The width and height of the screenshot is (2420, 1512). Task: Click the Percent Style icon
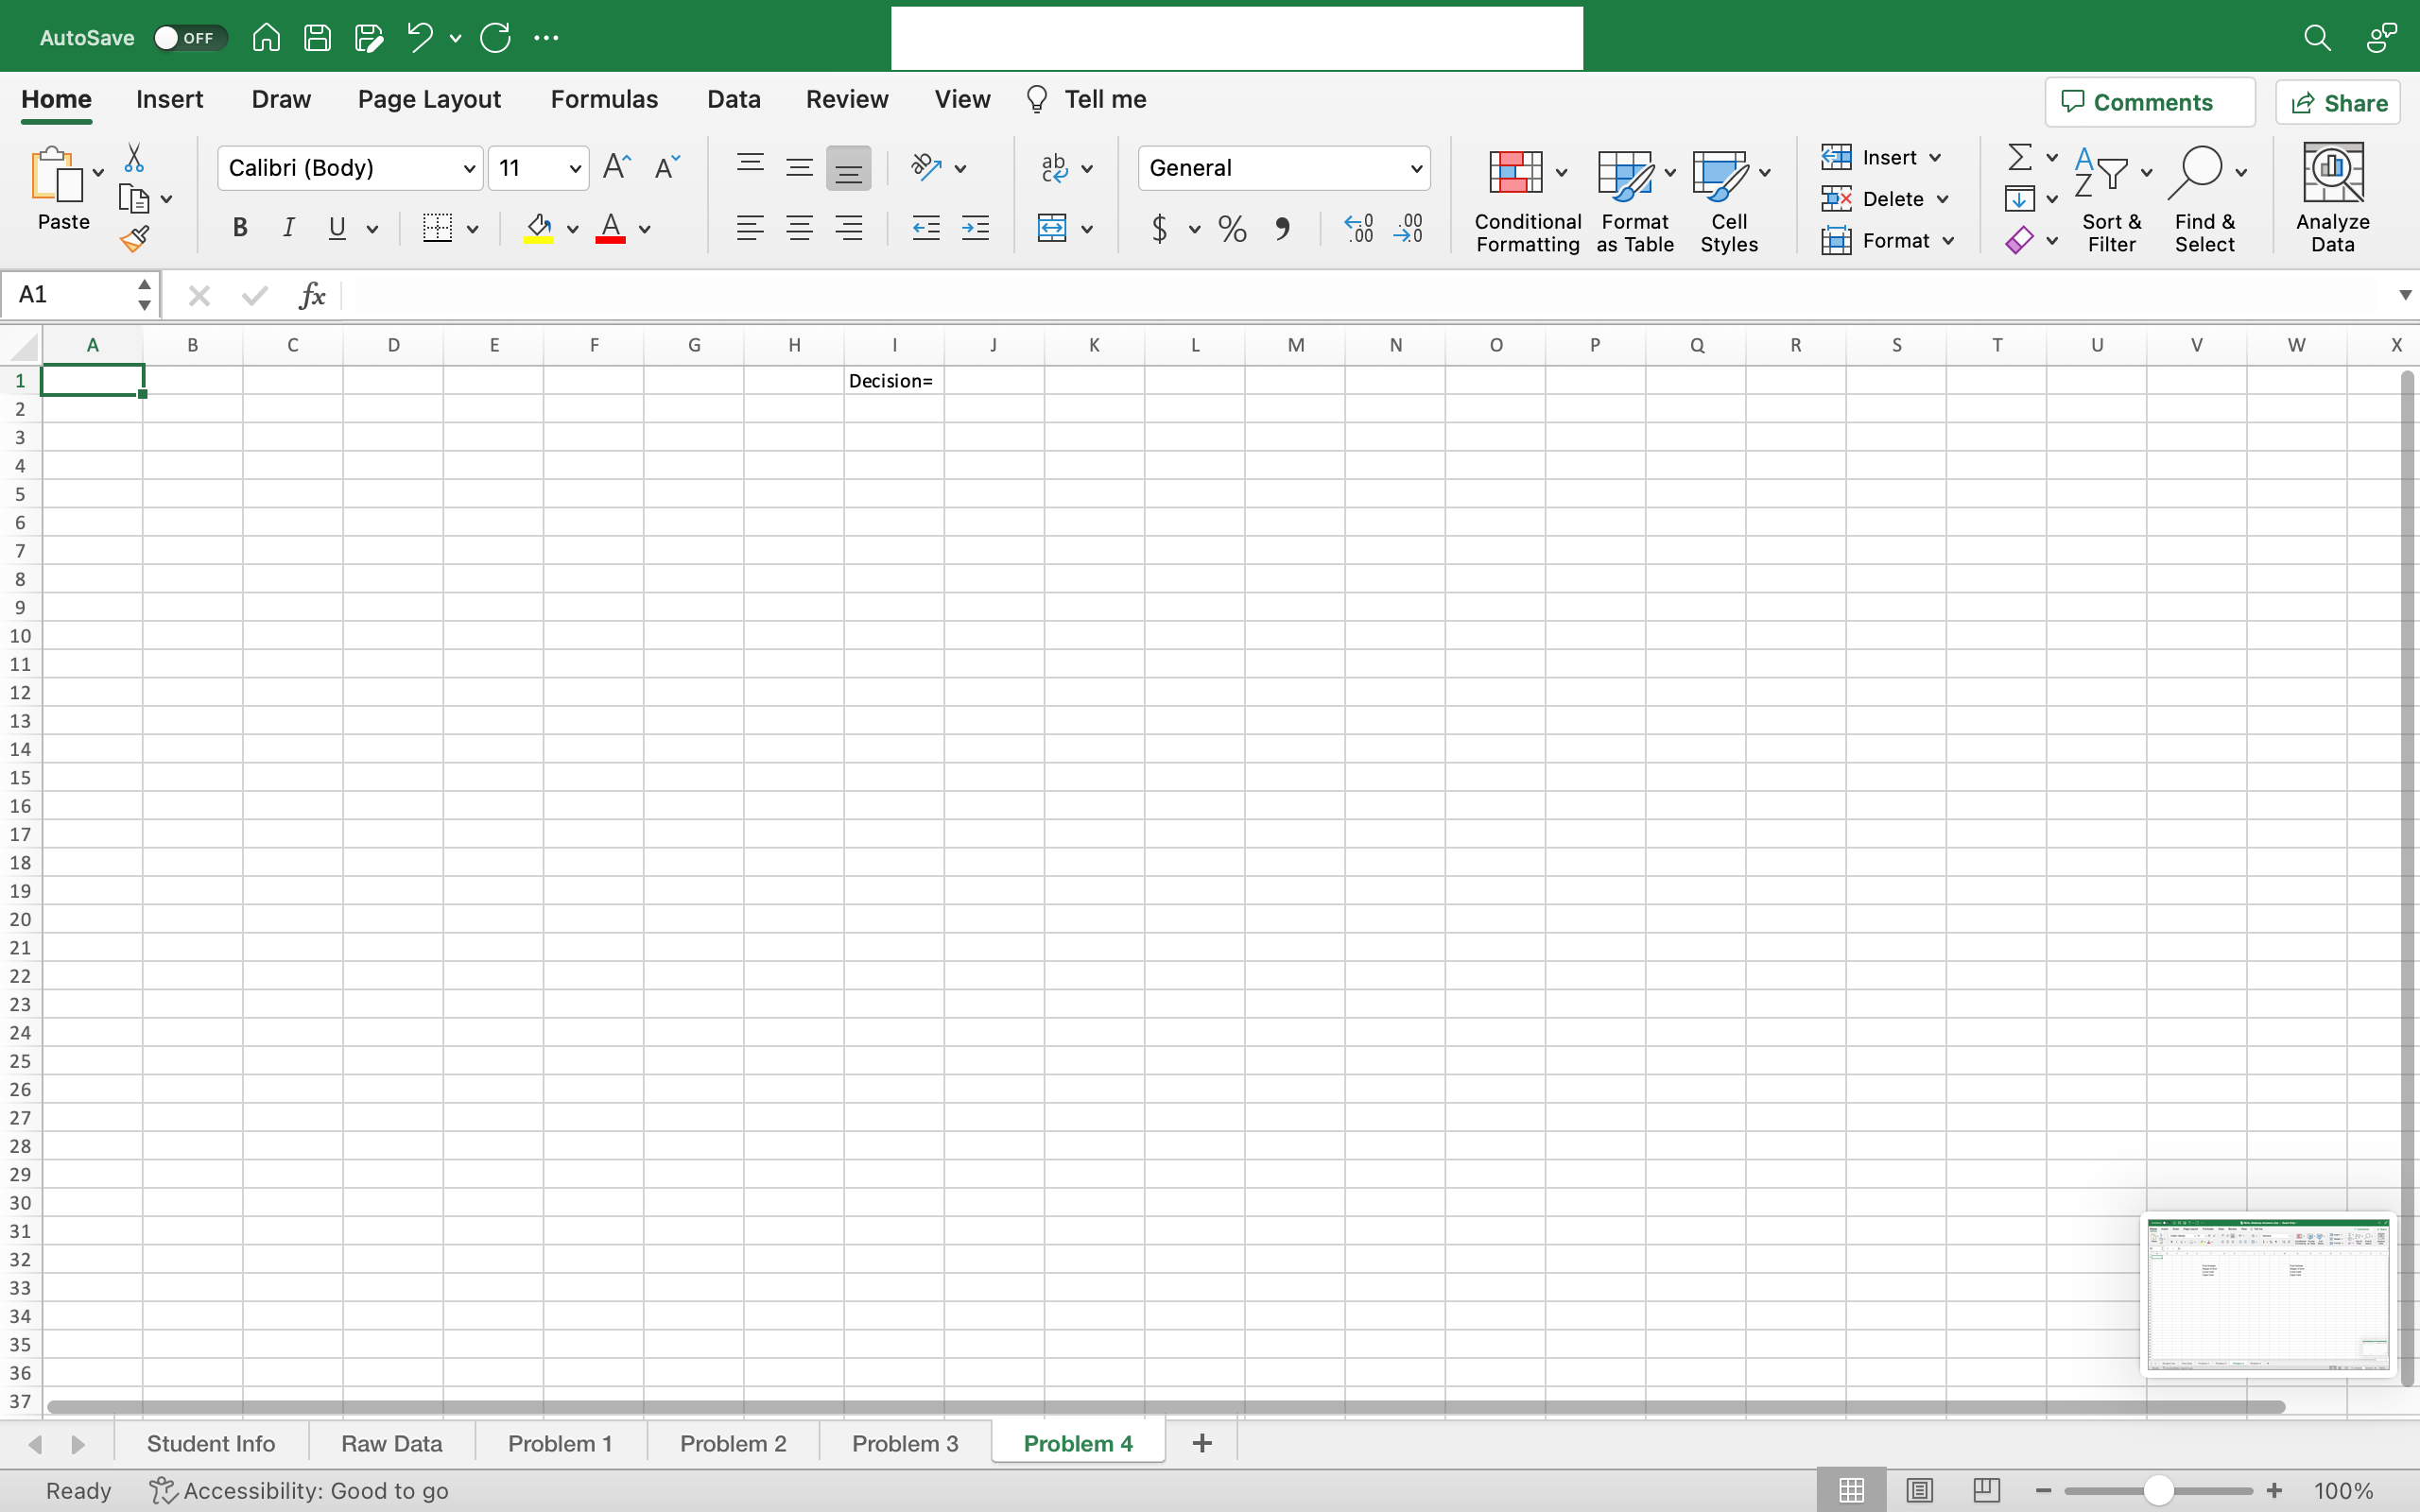coord(1232,229)
